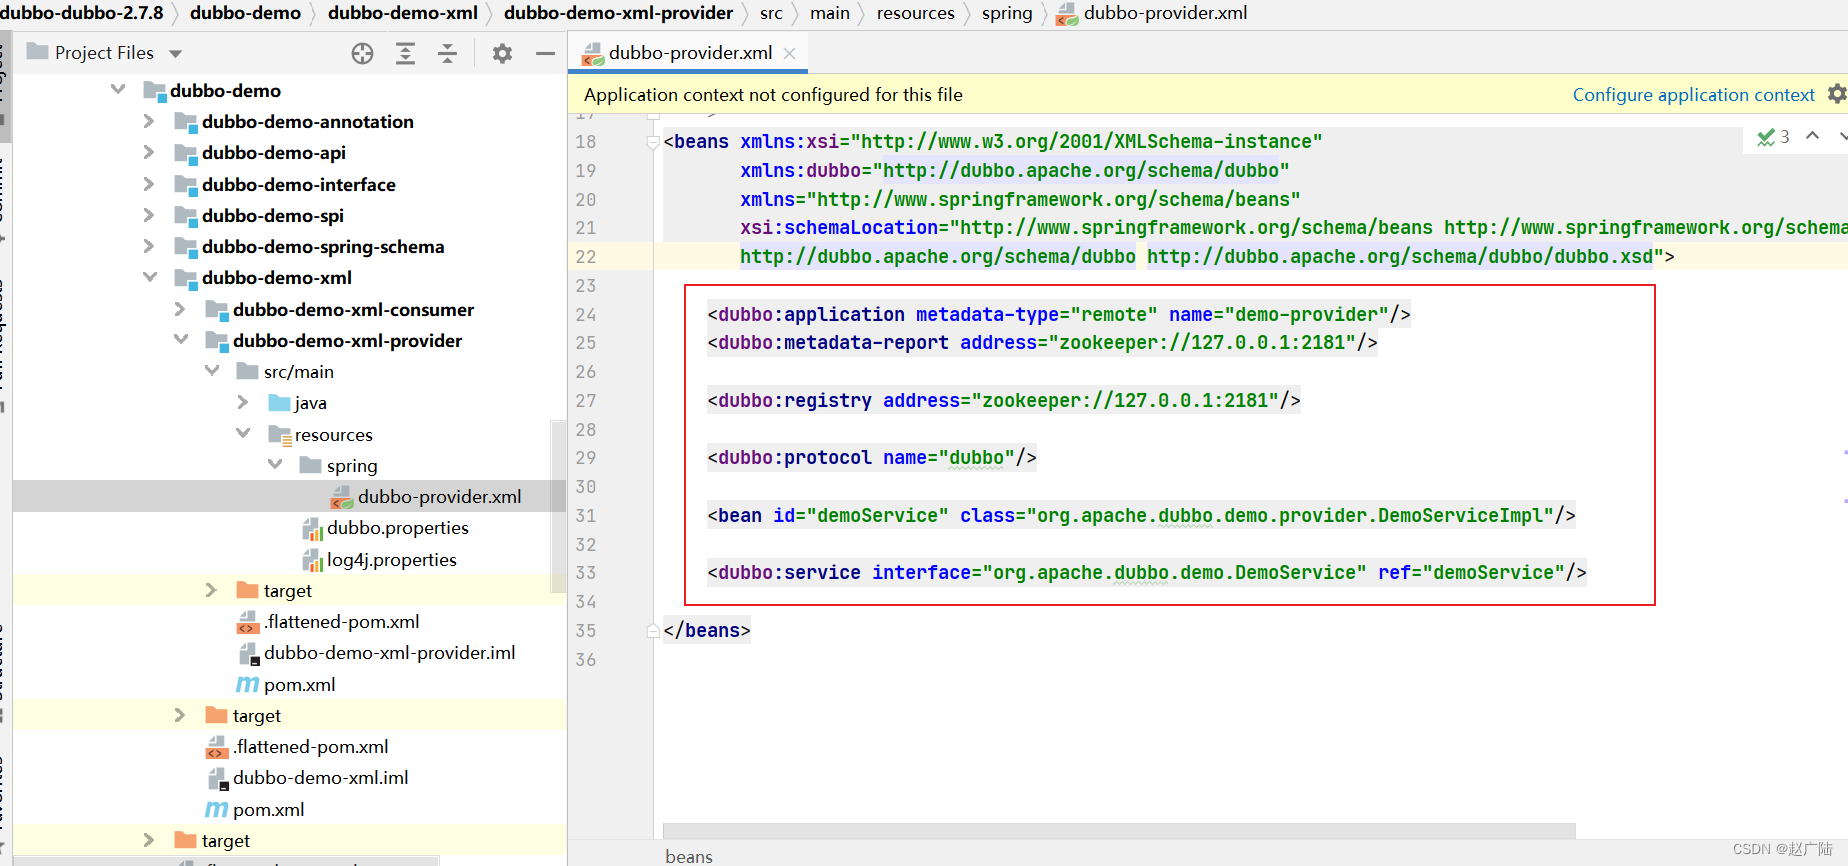This screenshot has height=866, width=1848.
Task: Collapse the spring folder node
Action: click(x=274, y=465)
